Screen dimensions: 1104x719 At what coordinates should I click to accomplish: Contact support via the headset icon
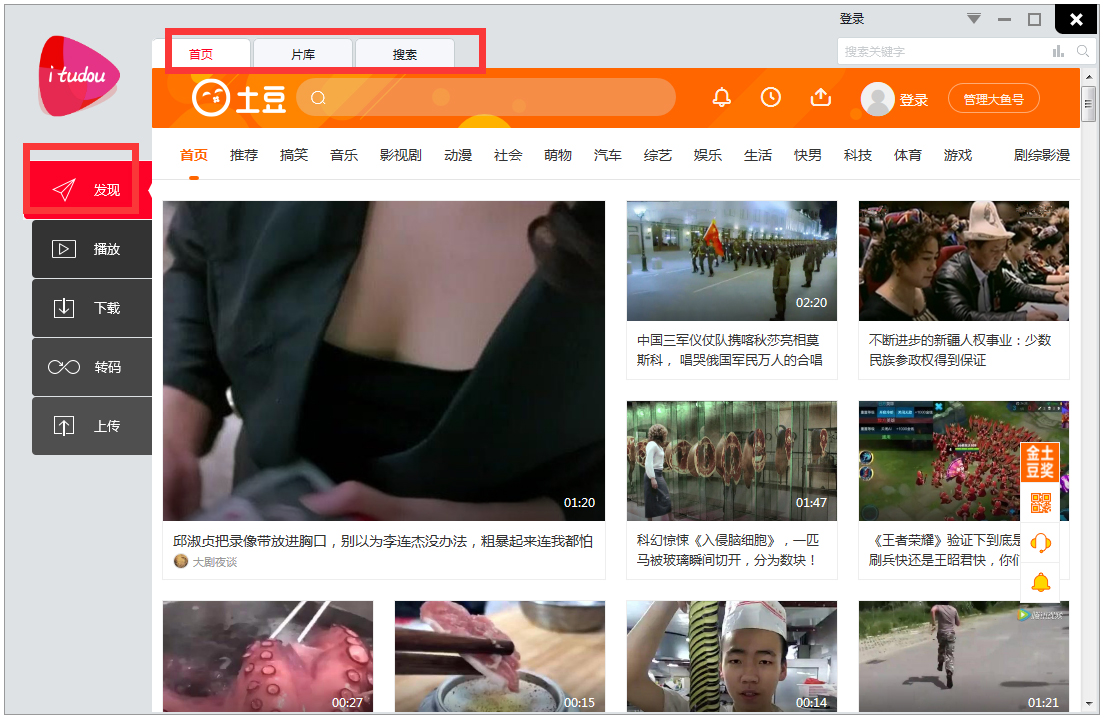[x=1040, y=543]
